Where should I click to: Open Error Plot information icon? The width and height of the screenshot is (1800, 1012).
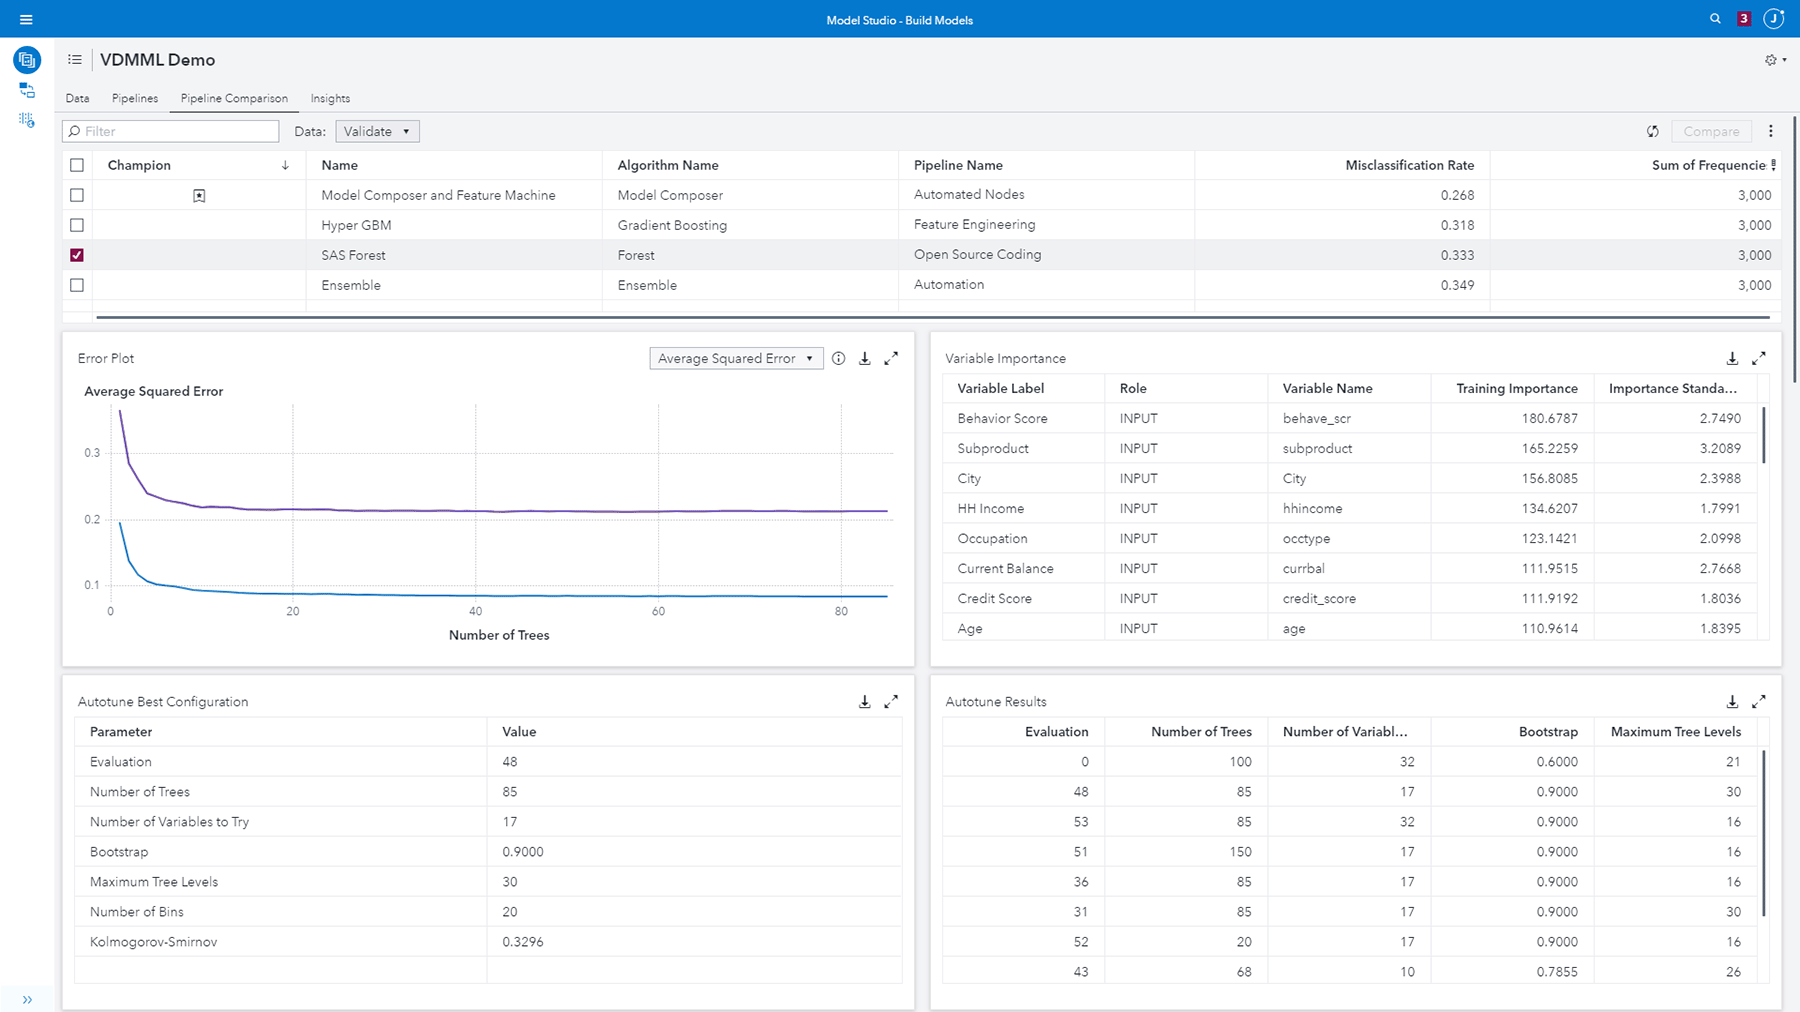[839, 358]
